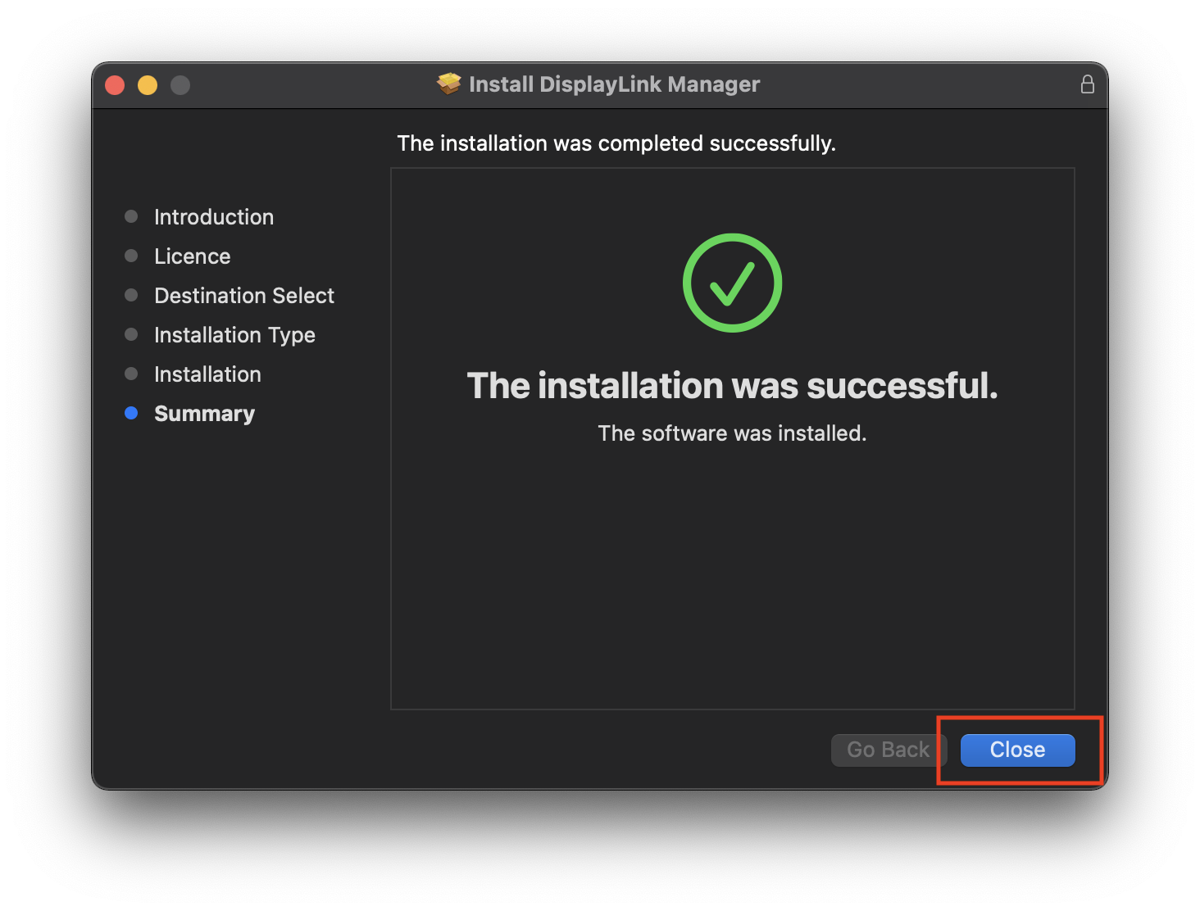This screenshot has height=911, width=1200.
Task: Click the grey disabled zoom window button
Action: tap(180, 85)
